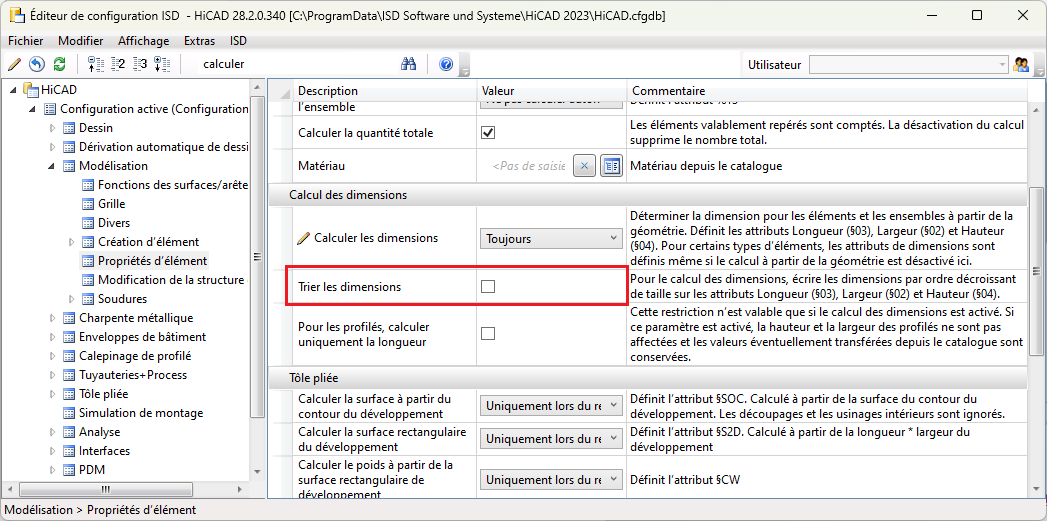
Task: Open the Utilisateur combo box
Action: [909, 64]
